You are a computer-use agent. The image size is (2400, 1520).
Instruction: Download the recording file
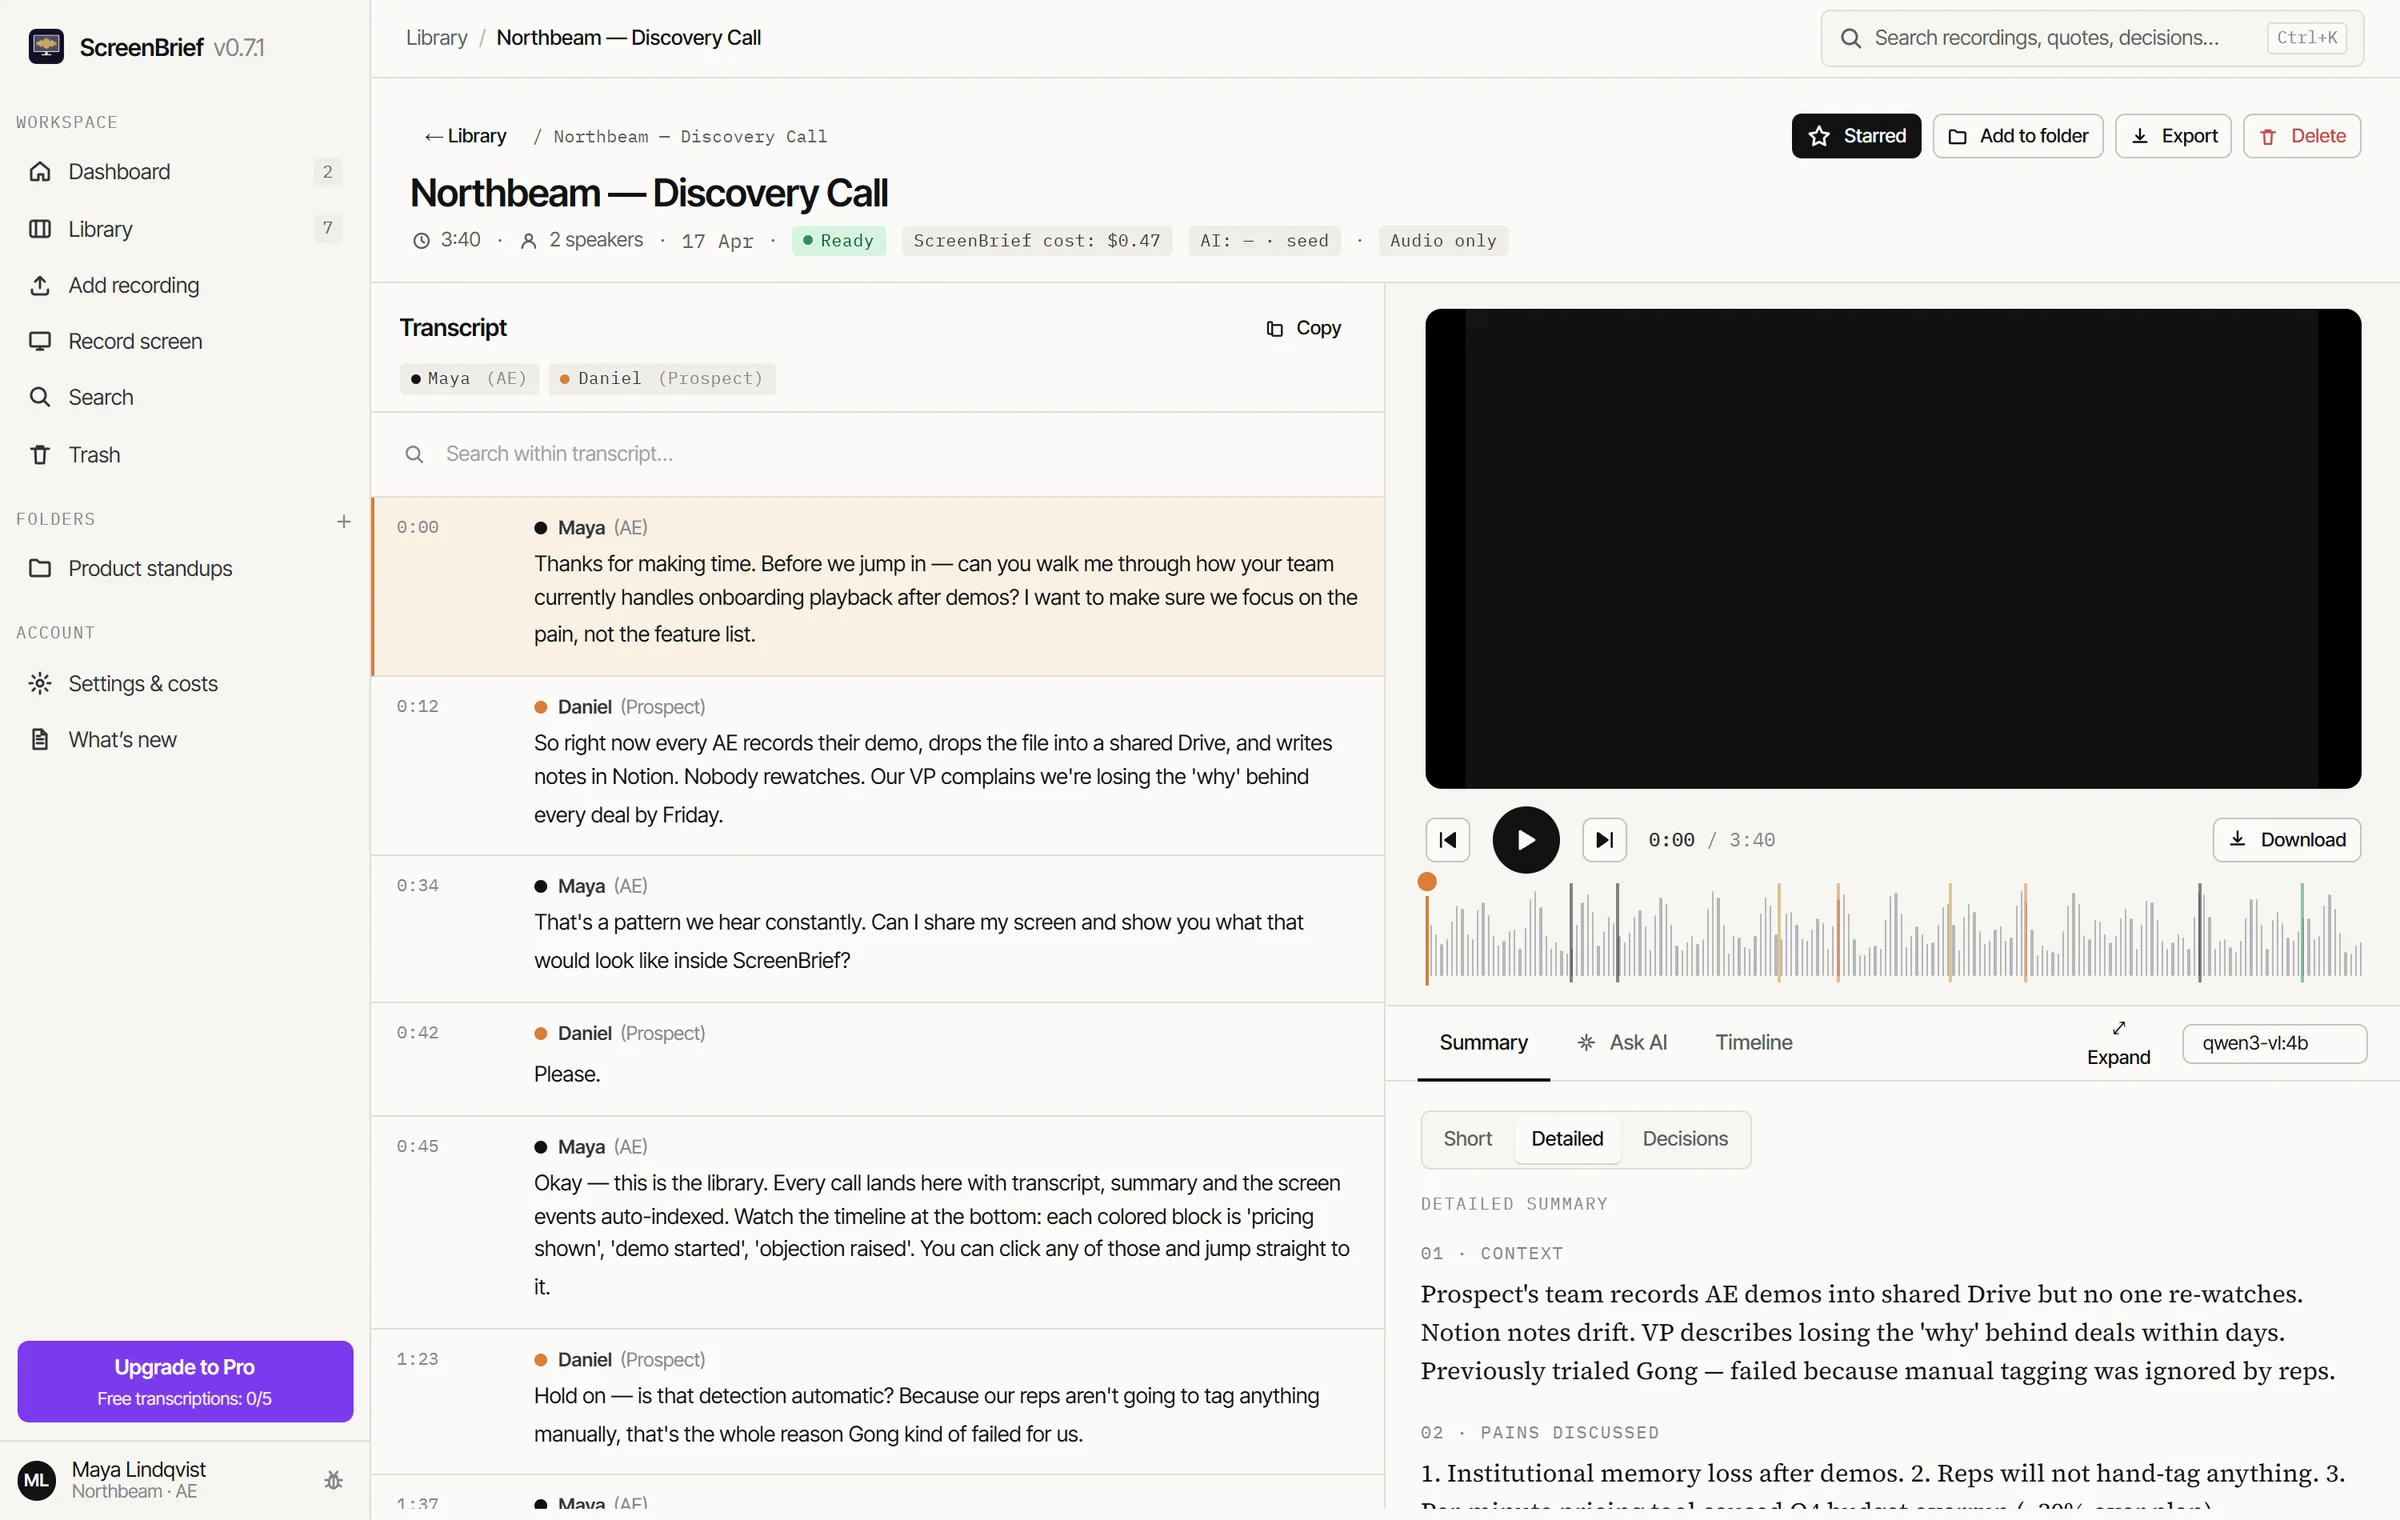(2287, 840)
